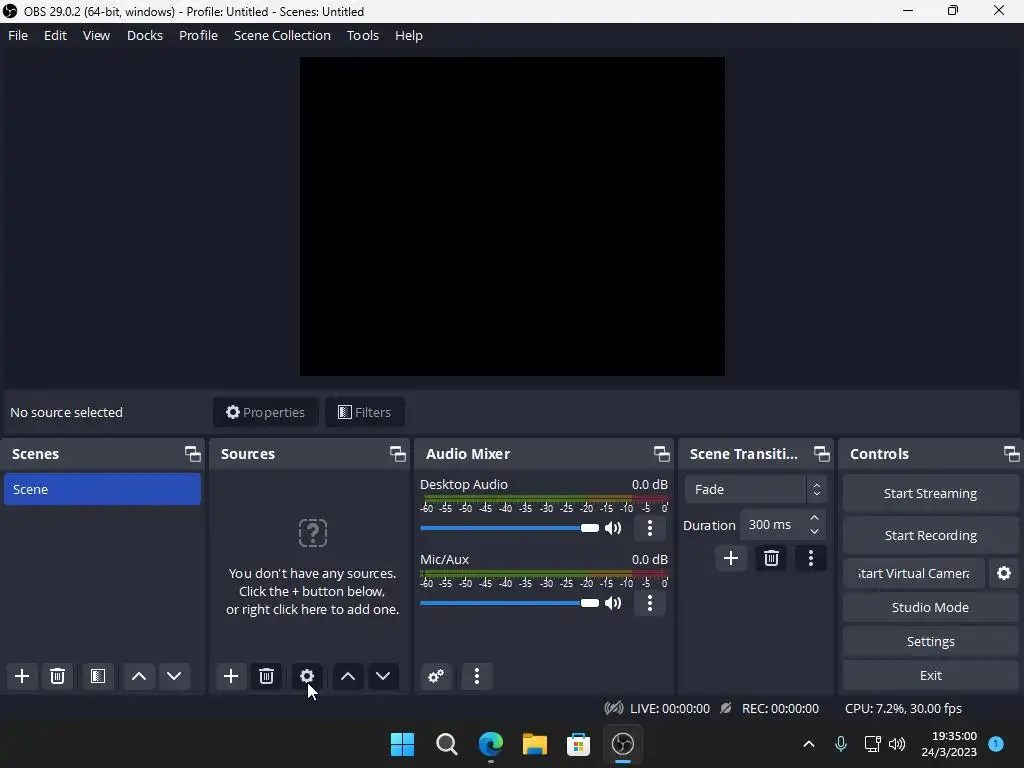
Task: Open the Profile menu
Action: (x=199, y=35)
